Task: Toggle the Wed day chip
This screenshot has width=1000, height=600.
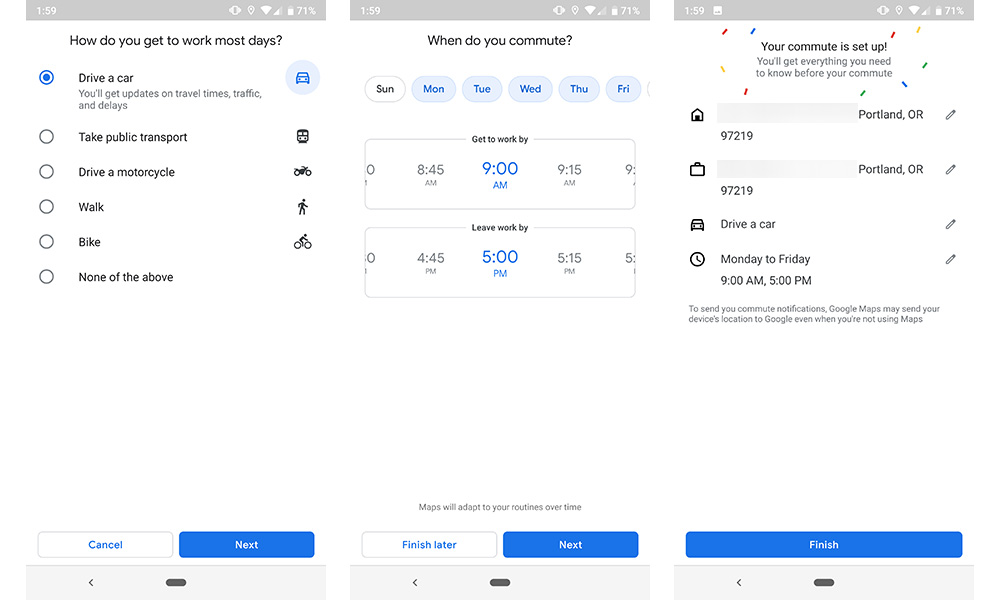Action: pos(530,89)
